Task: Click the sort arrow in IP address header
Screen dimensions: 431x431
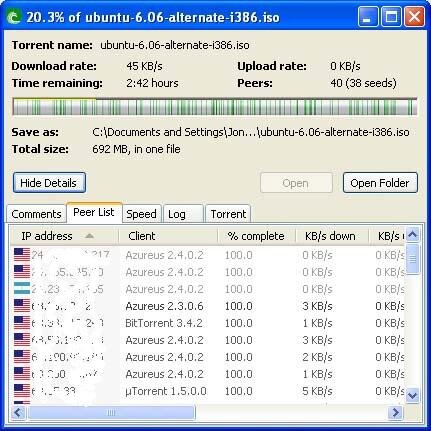Action: [89, 236]
